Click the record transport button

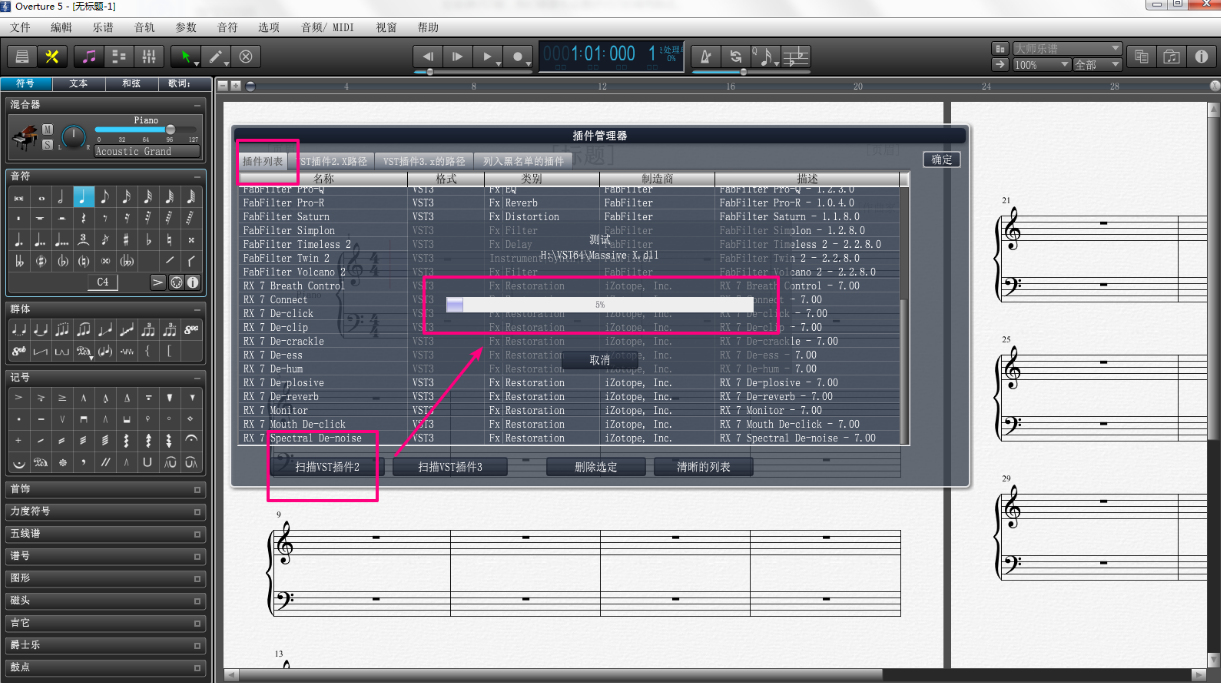[x=518, y=57]
